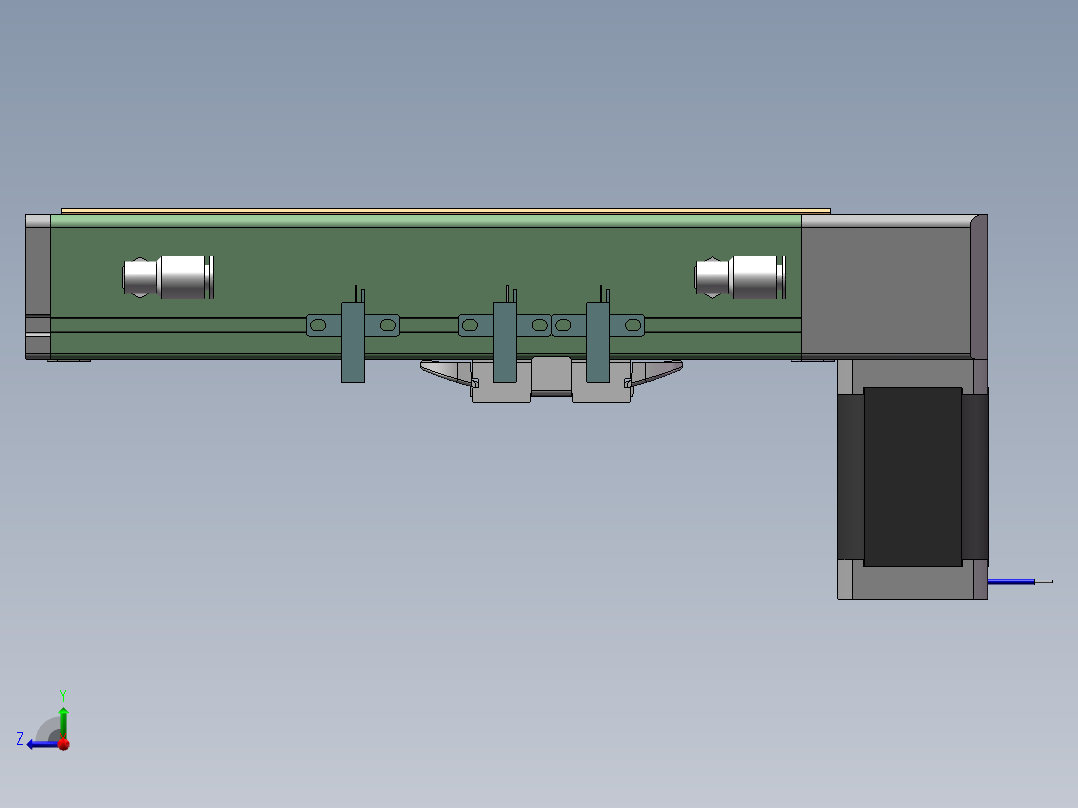The width and height of the screenshot is (1078, 808).
Task: Click the red X axis dot on the triad
Action: pos(64,744)
